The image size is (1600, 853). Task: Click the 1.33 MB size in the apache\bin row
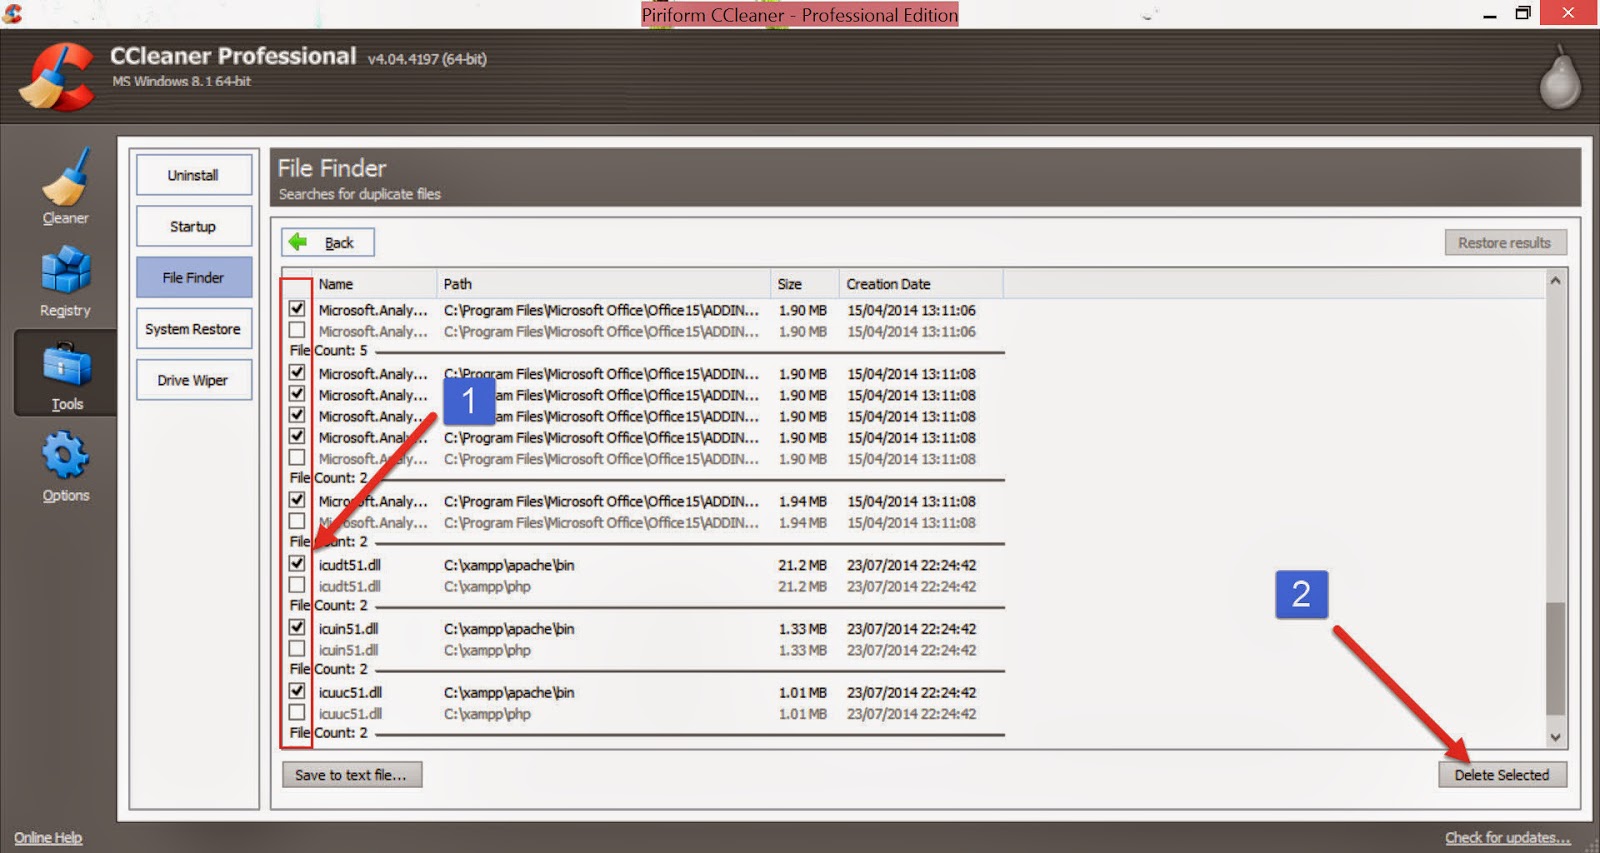[803, 629]
